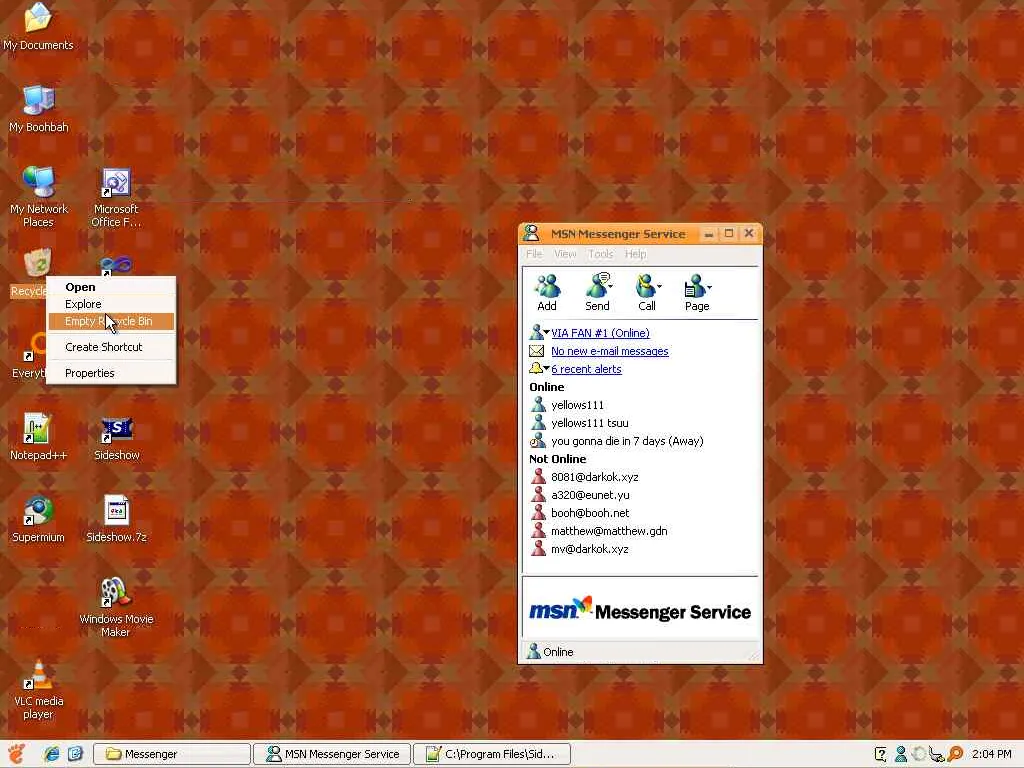Click the MSN Messenger title bar icon
This screenshot has height=768, width=1024.
point(531,233)
